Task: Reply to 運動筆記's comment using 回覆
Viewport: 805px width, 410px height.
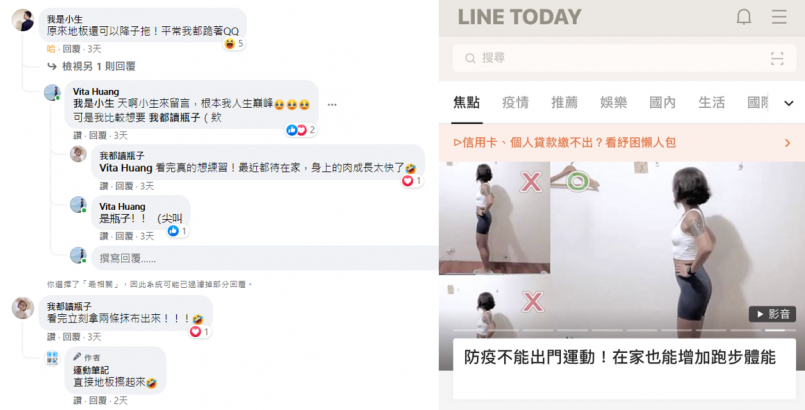Action: coord(98,400)
